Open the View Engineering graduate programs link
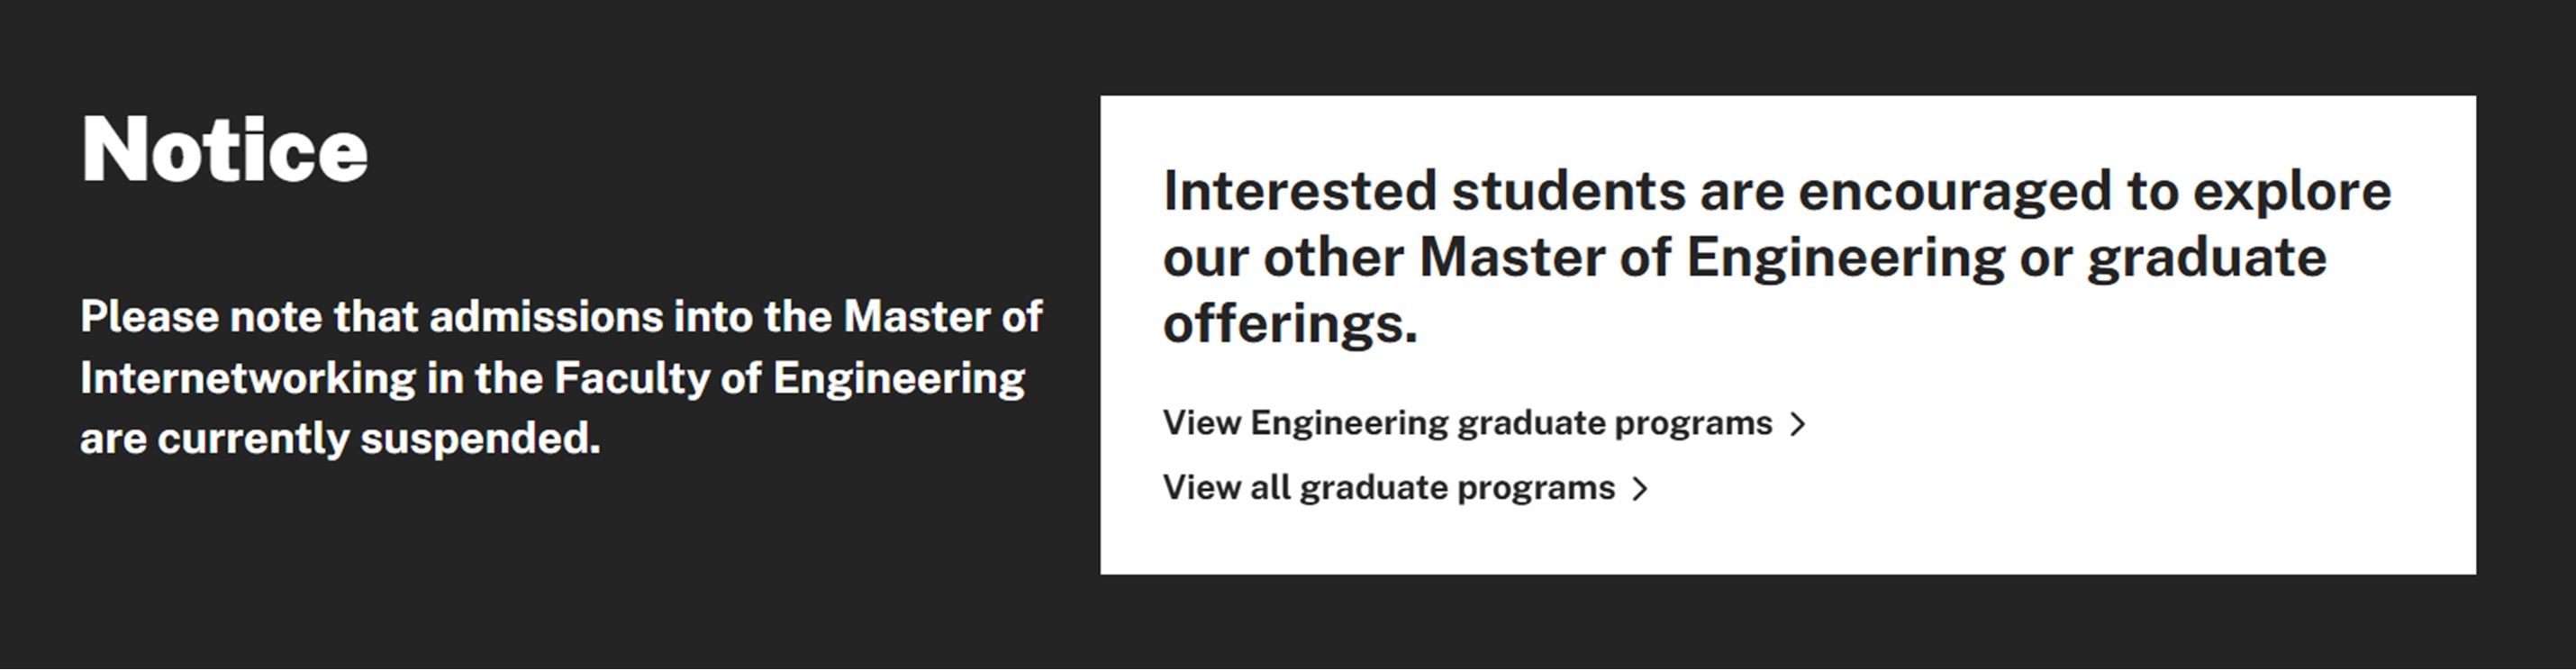Viewport: 2576px width, 670px height. point(1466,423)
